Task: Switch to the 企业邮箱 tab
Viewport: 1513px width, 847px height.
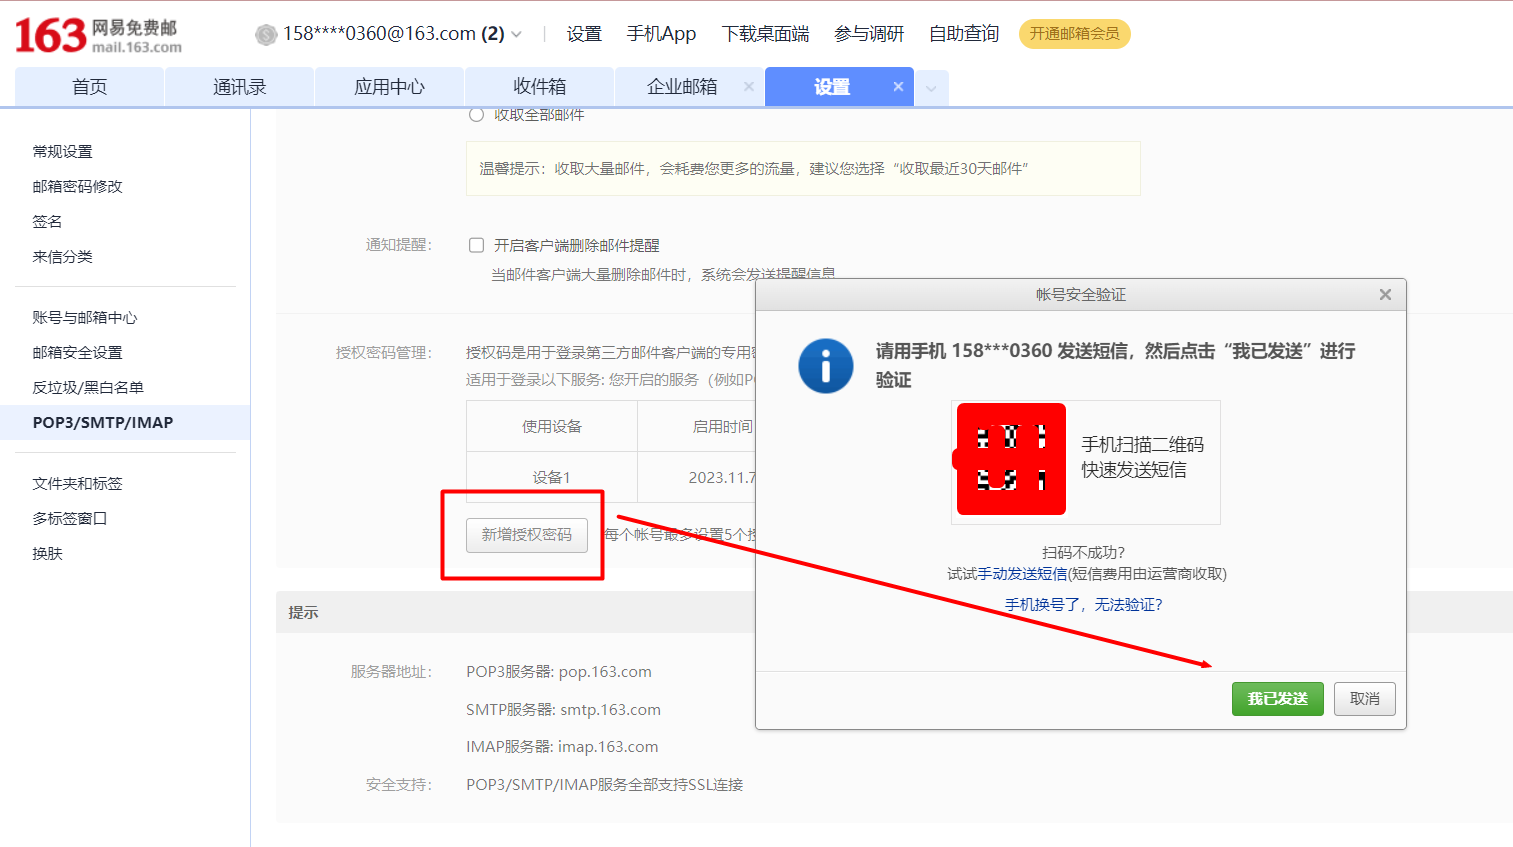Action: coord(682,87)
